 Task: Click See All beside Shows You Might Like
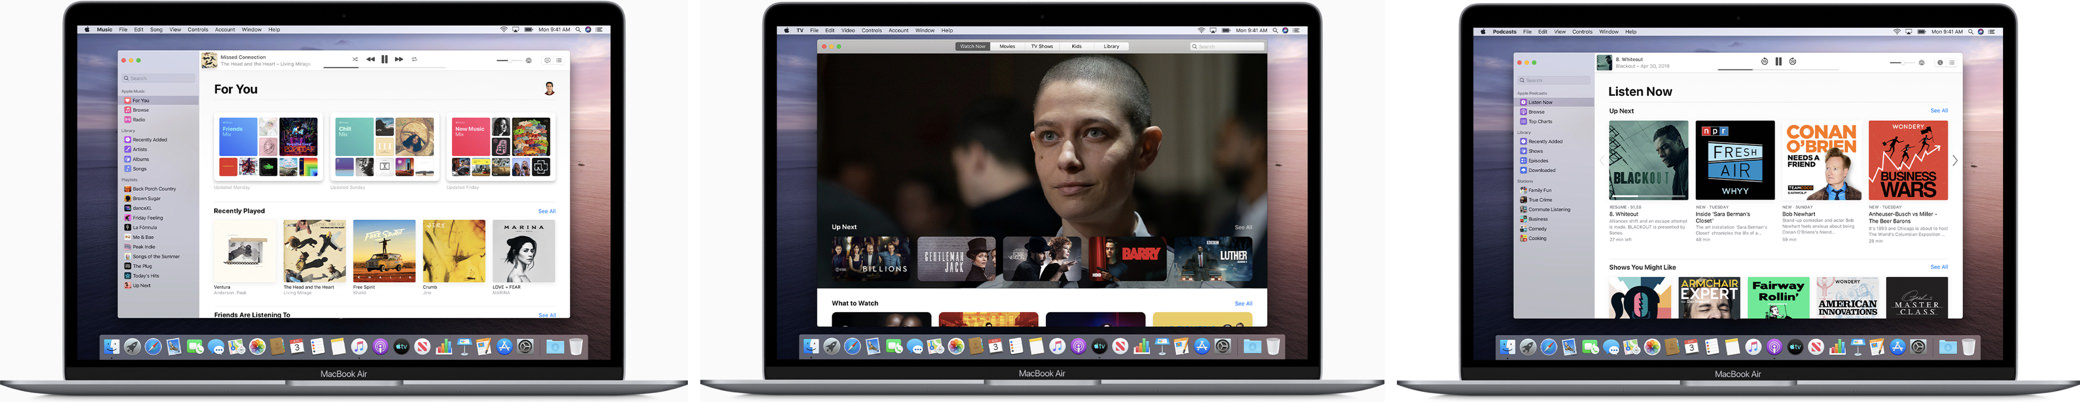[x=1939, y=267]
